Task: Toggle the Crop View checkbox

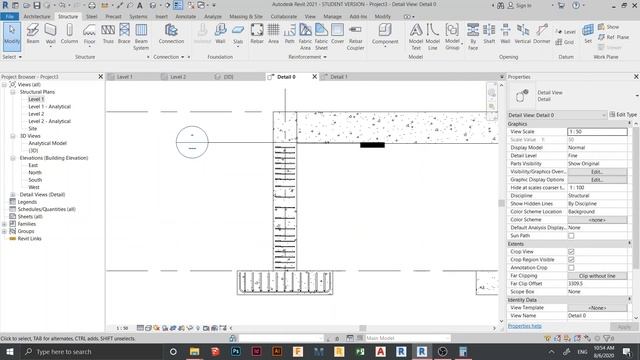Action: point(571,251)
